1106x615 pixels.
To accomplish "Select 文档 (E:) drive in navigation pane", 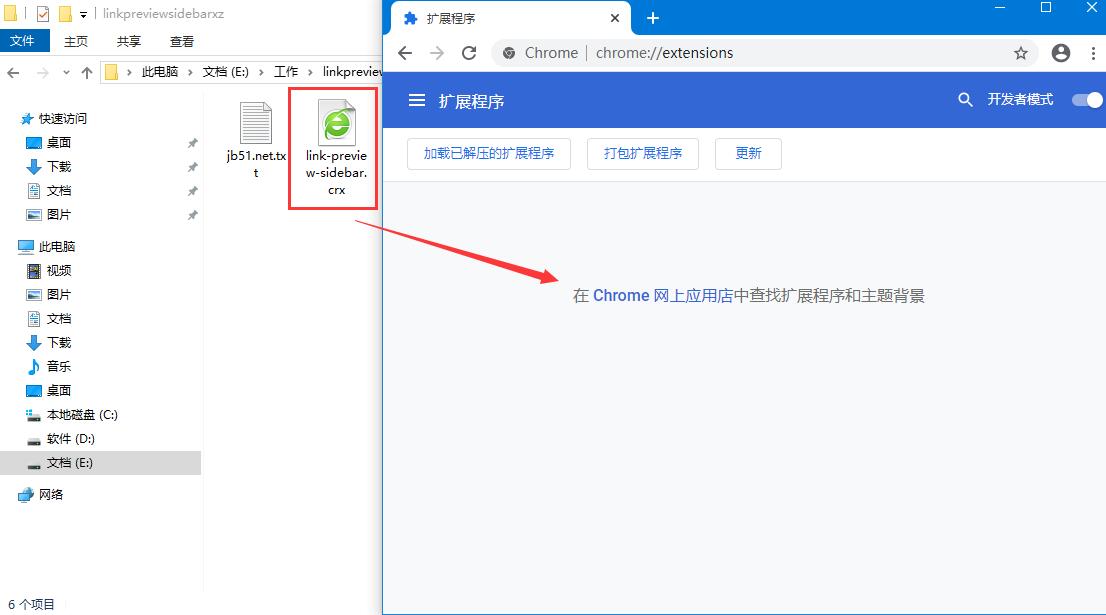I will (100, 463).
